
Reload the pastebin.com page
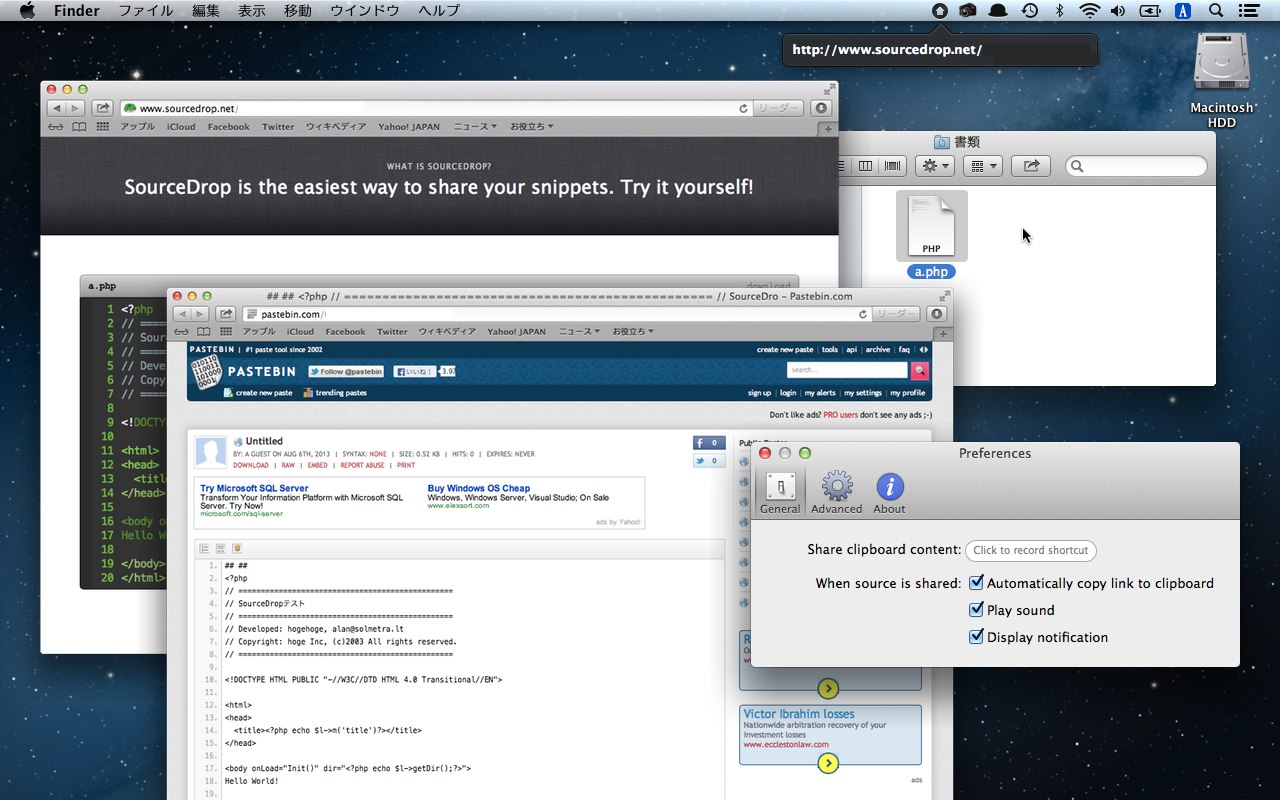pos(863,313)
